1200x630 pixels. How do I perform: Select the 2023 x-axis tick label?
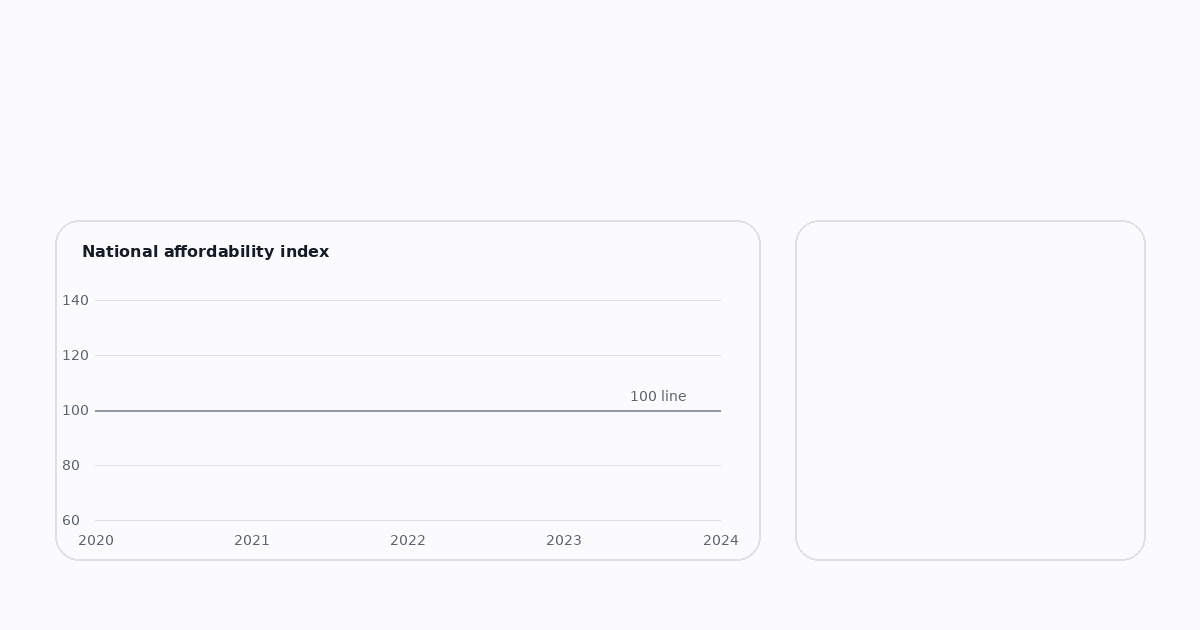[564, 540]
